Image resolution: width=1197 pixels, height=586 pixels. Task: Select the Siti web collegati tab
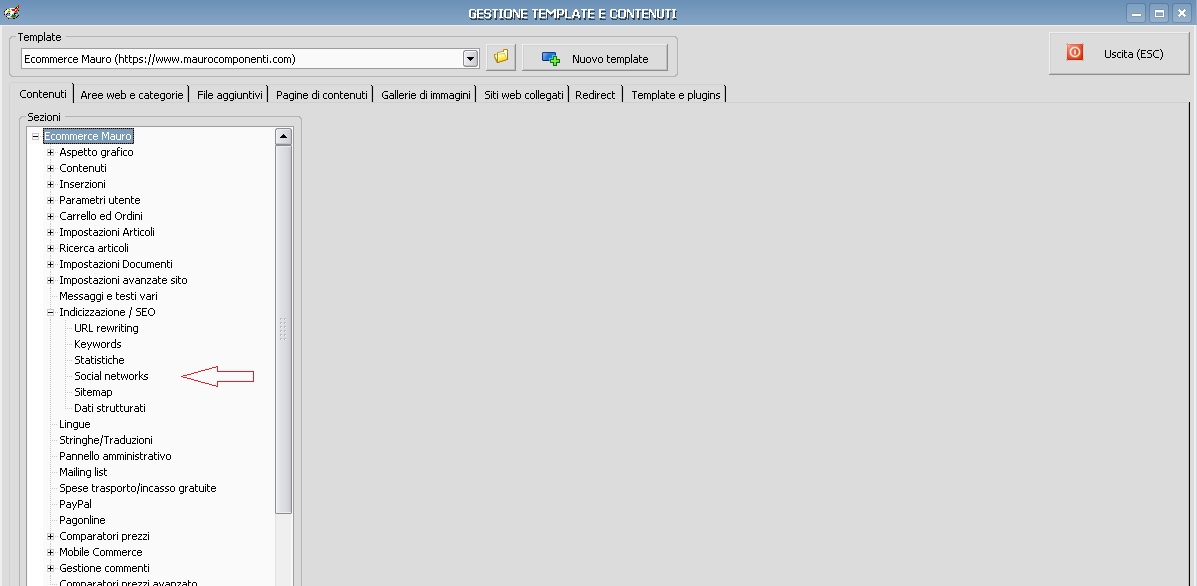click(x=524, y=95)
